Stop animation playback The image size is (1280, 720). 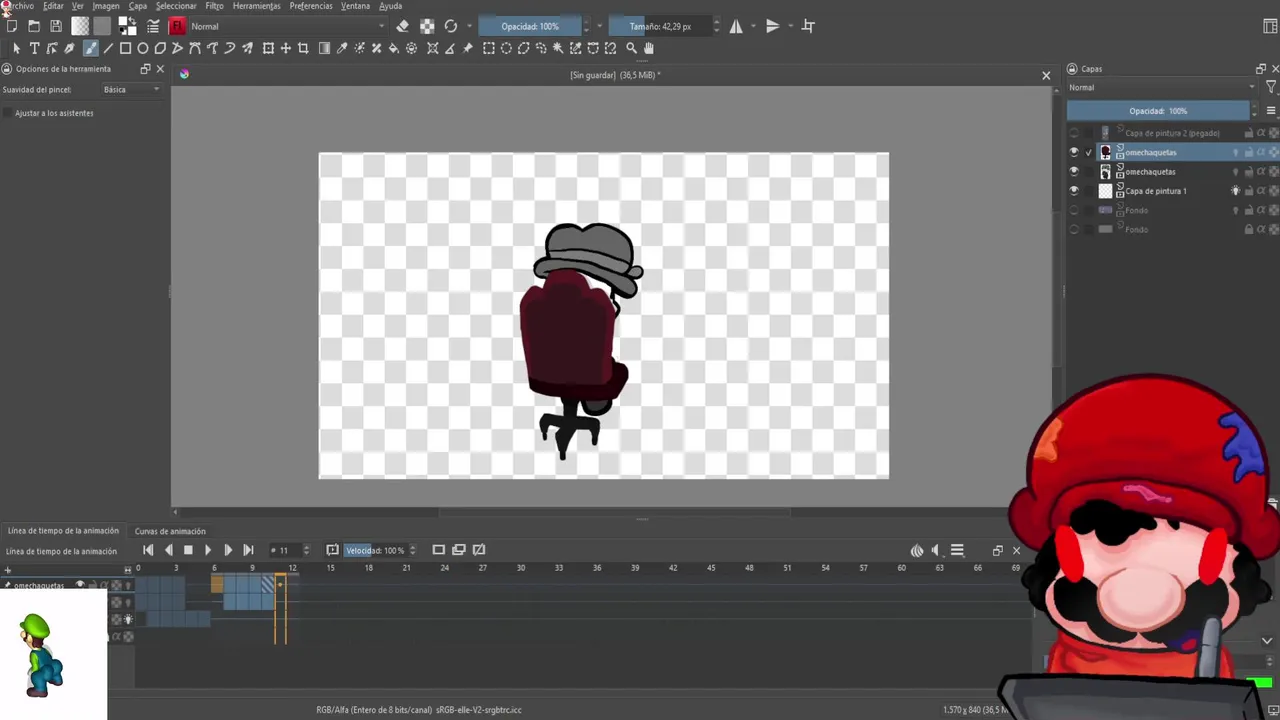coord(188,550)
